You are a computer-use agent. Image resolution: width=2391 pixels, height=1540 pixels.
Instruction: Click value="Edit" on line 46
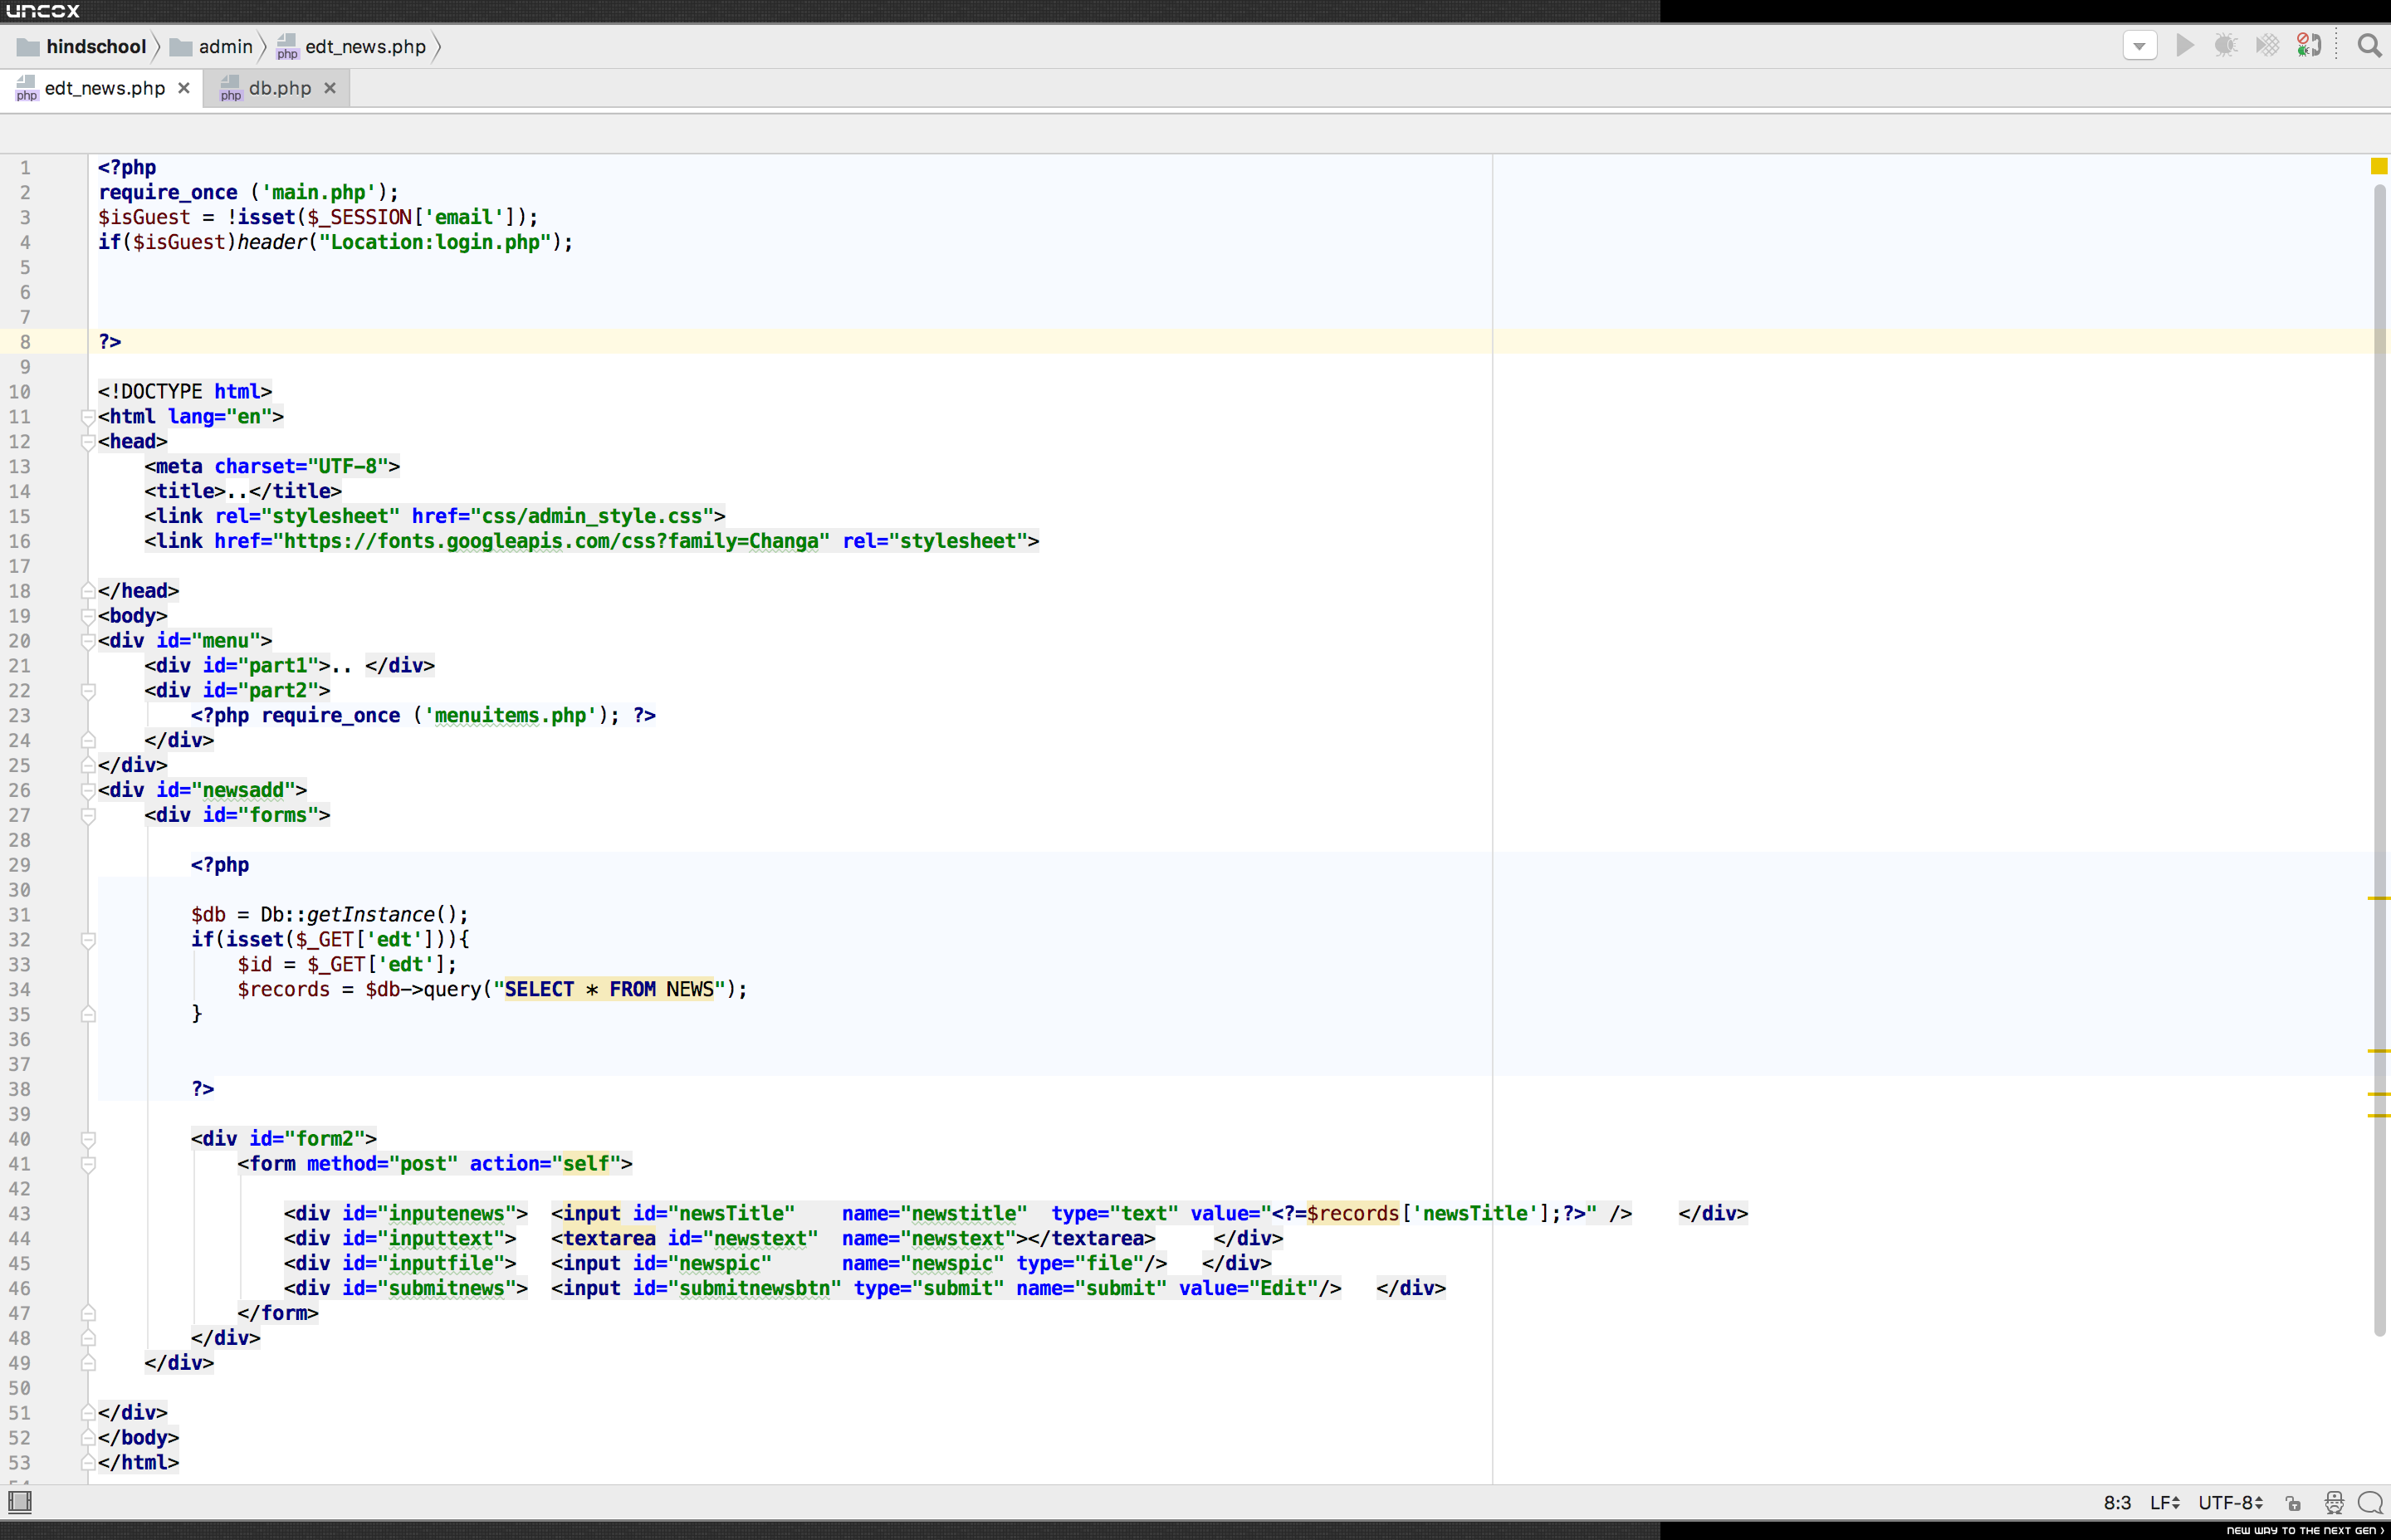[1248, 1288]
